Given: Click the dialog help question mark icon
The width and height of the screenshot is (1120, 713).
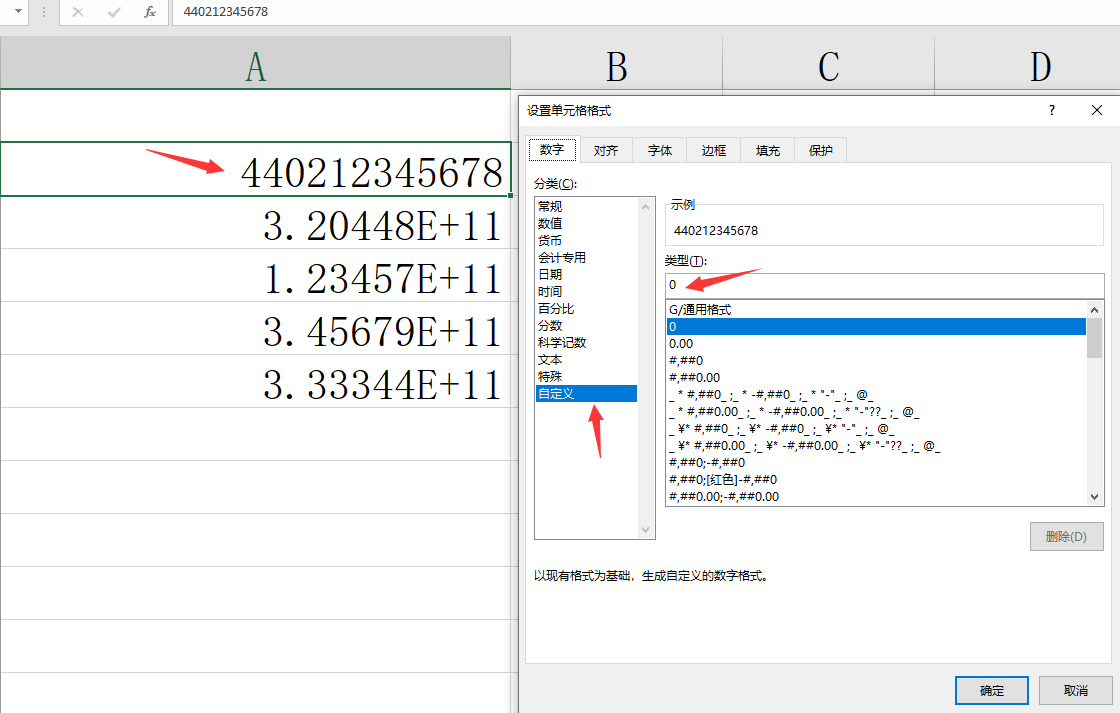Looking at the screenshot, I should click(1051, 110).
